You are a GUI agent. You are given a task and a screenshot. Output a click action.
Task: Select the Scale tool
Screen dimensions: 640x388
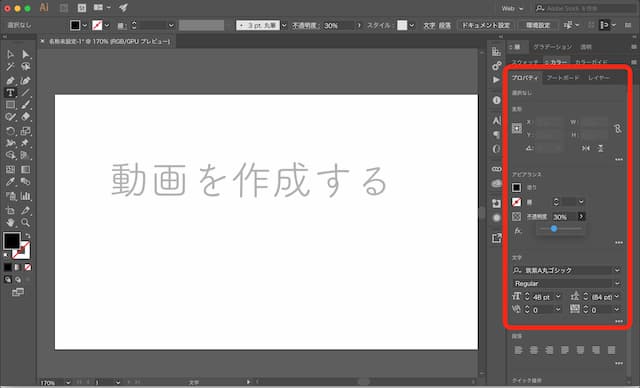pos(26,131)
